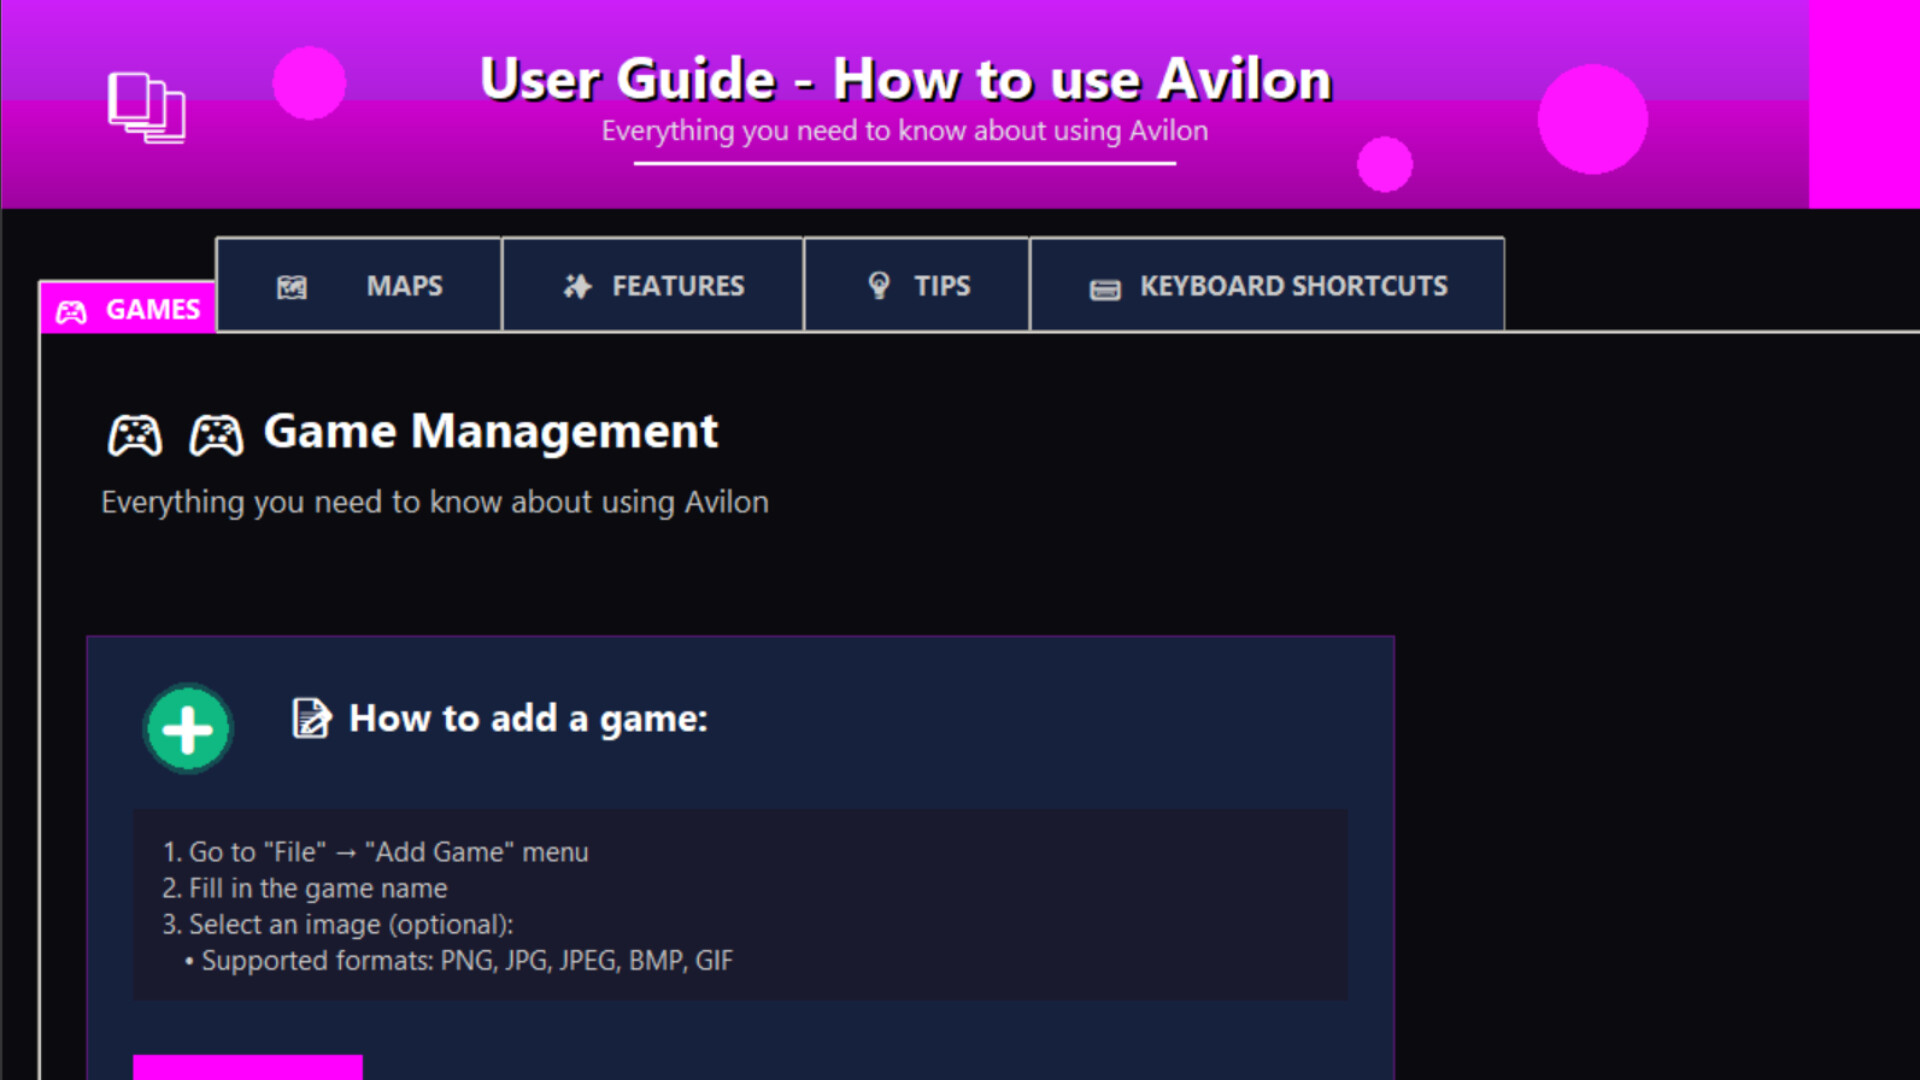Click the green plus circle icon
The image size is (1920, 1080).
tap(187, 728)
